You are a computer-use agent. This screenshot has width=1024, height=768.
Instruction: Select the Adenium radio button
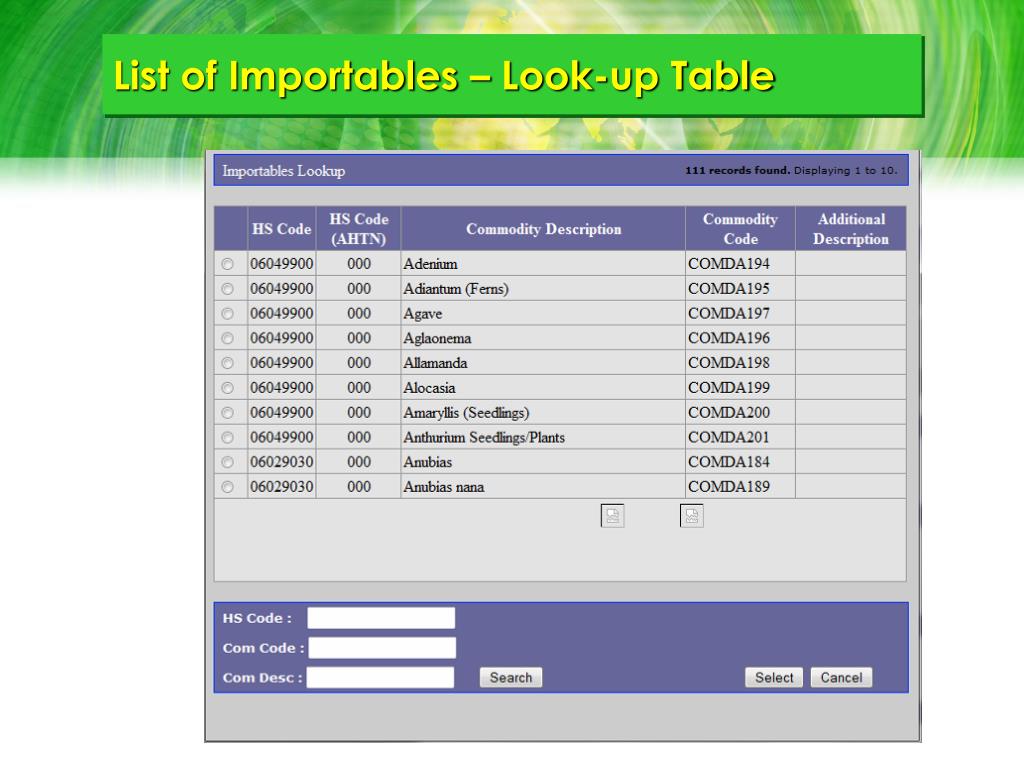click(227, 264)
